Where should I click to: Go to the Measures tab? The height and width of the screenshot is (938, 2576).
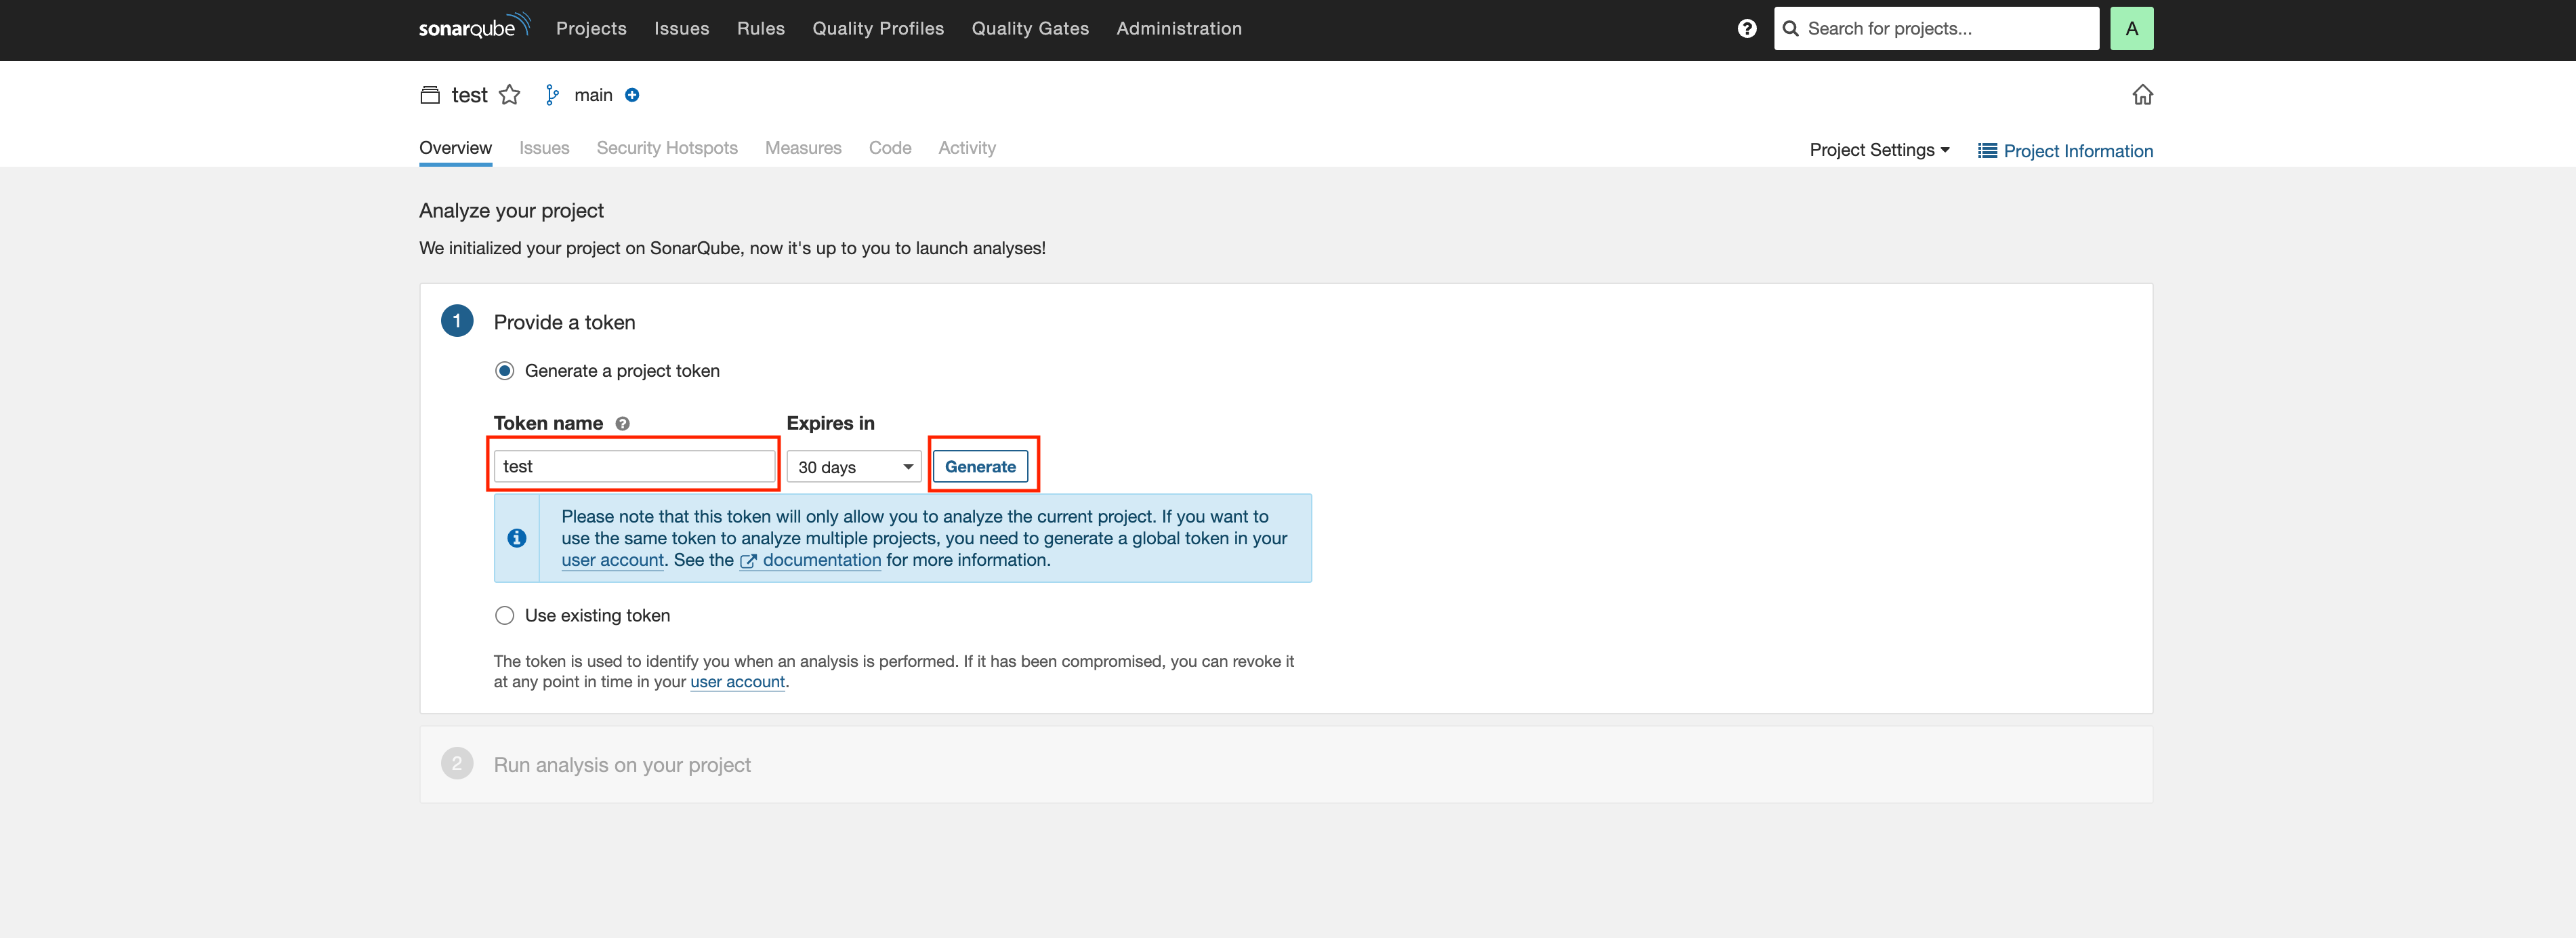click(802, 148)
